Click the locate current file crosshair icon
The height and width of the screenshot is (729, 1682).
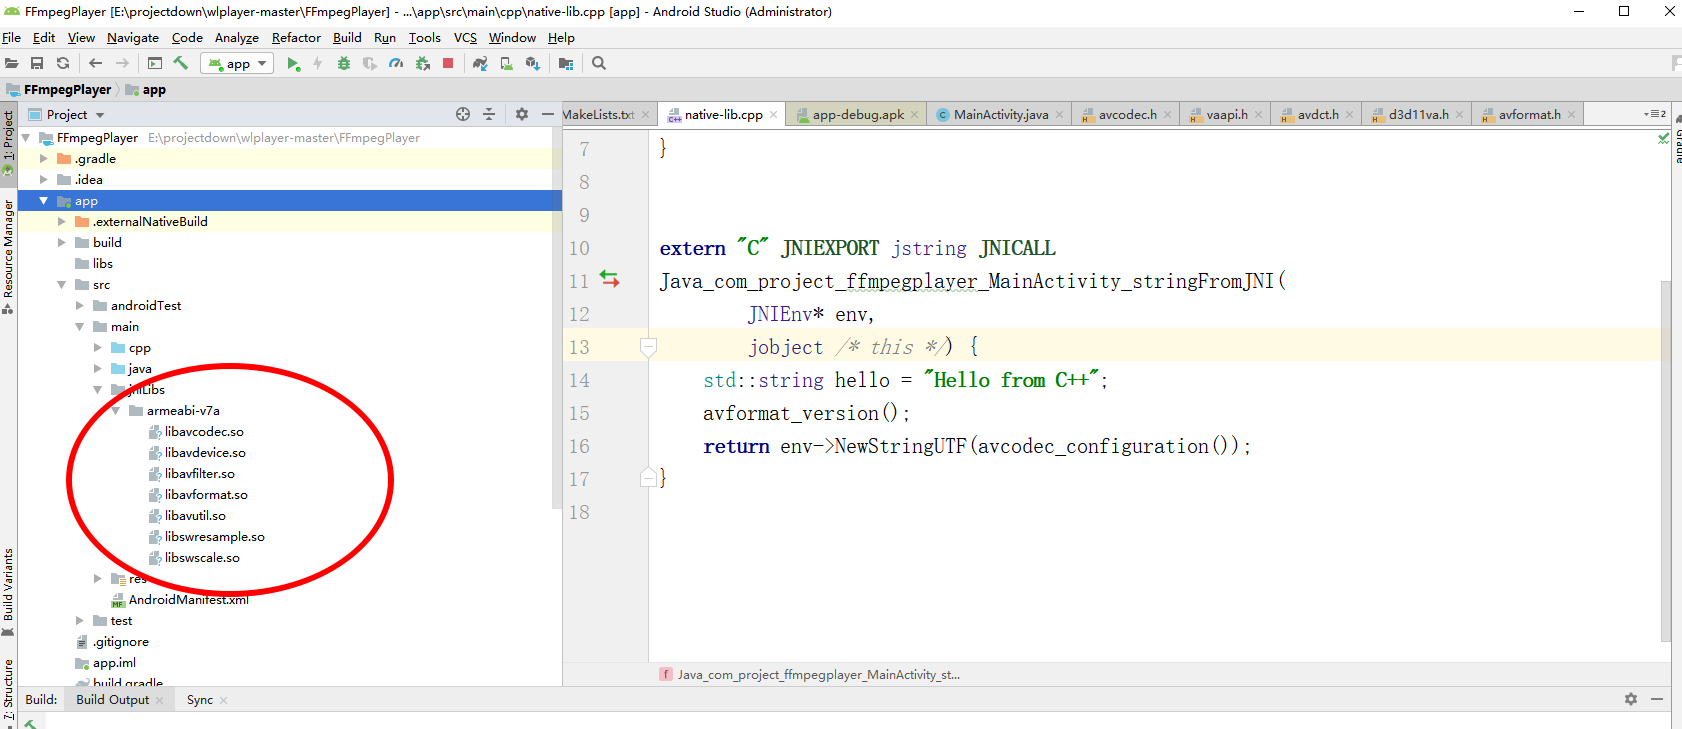(x=463, y=115)
